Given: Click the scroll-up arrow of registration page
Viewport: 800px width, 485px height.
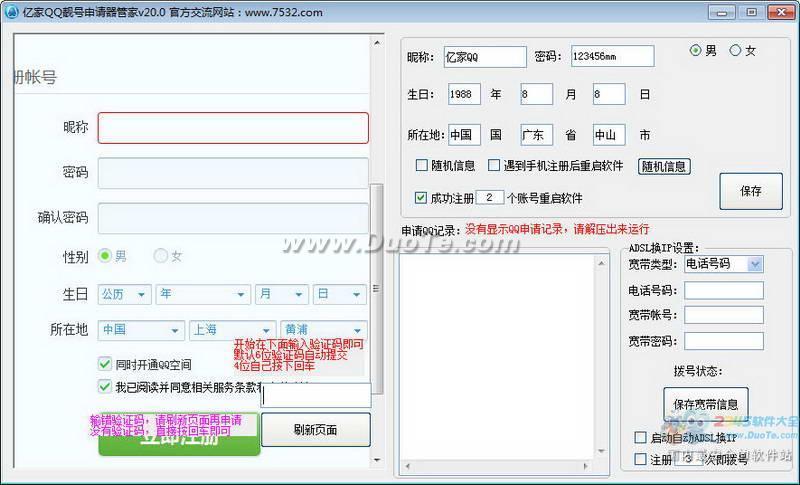Looking at the screenshot, I should (x=378, y=43).
